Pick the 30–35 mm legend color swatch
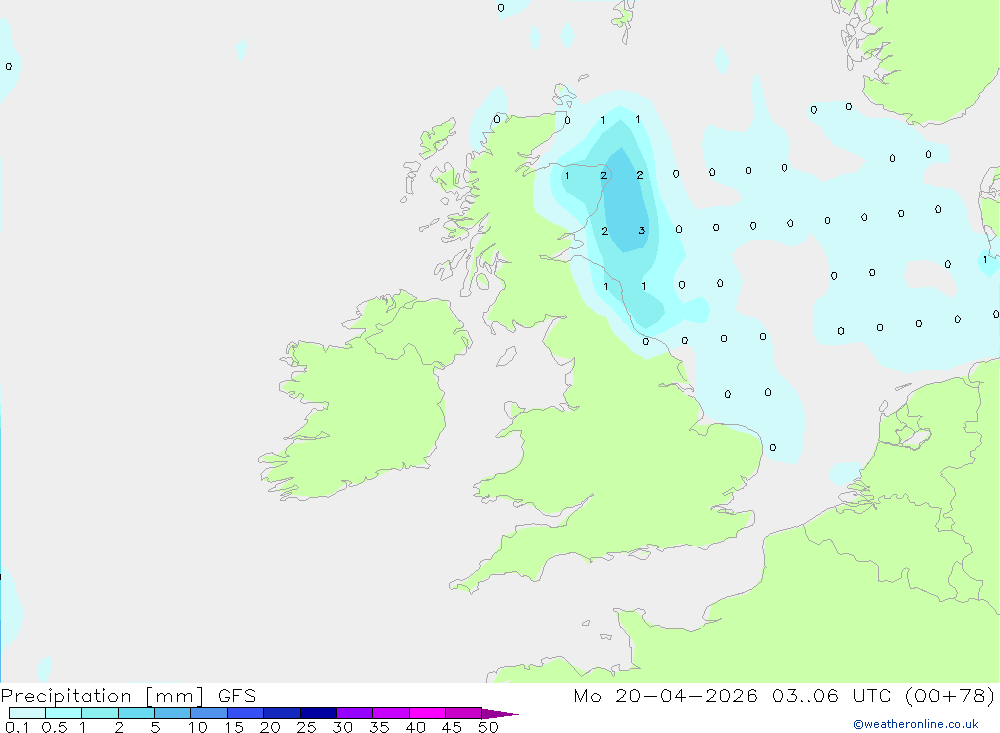 point(355,713)
